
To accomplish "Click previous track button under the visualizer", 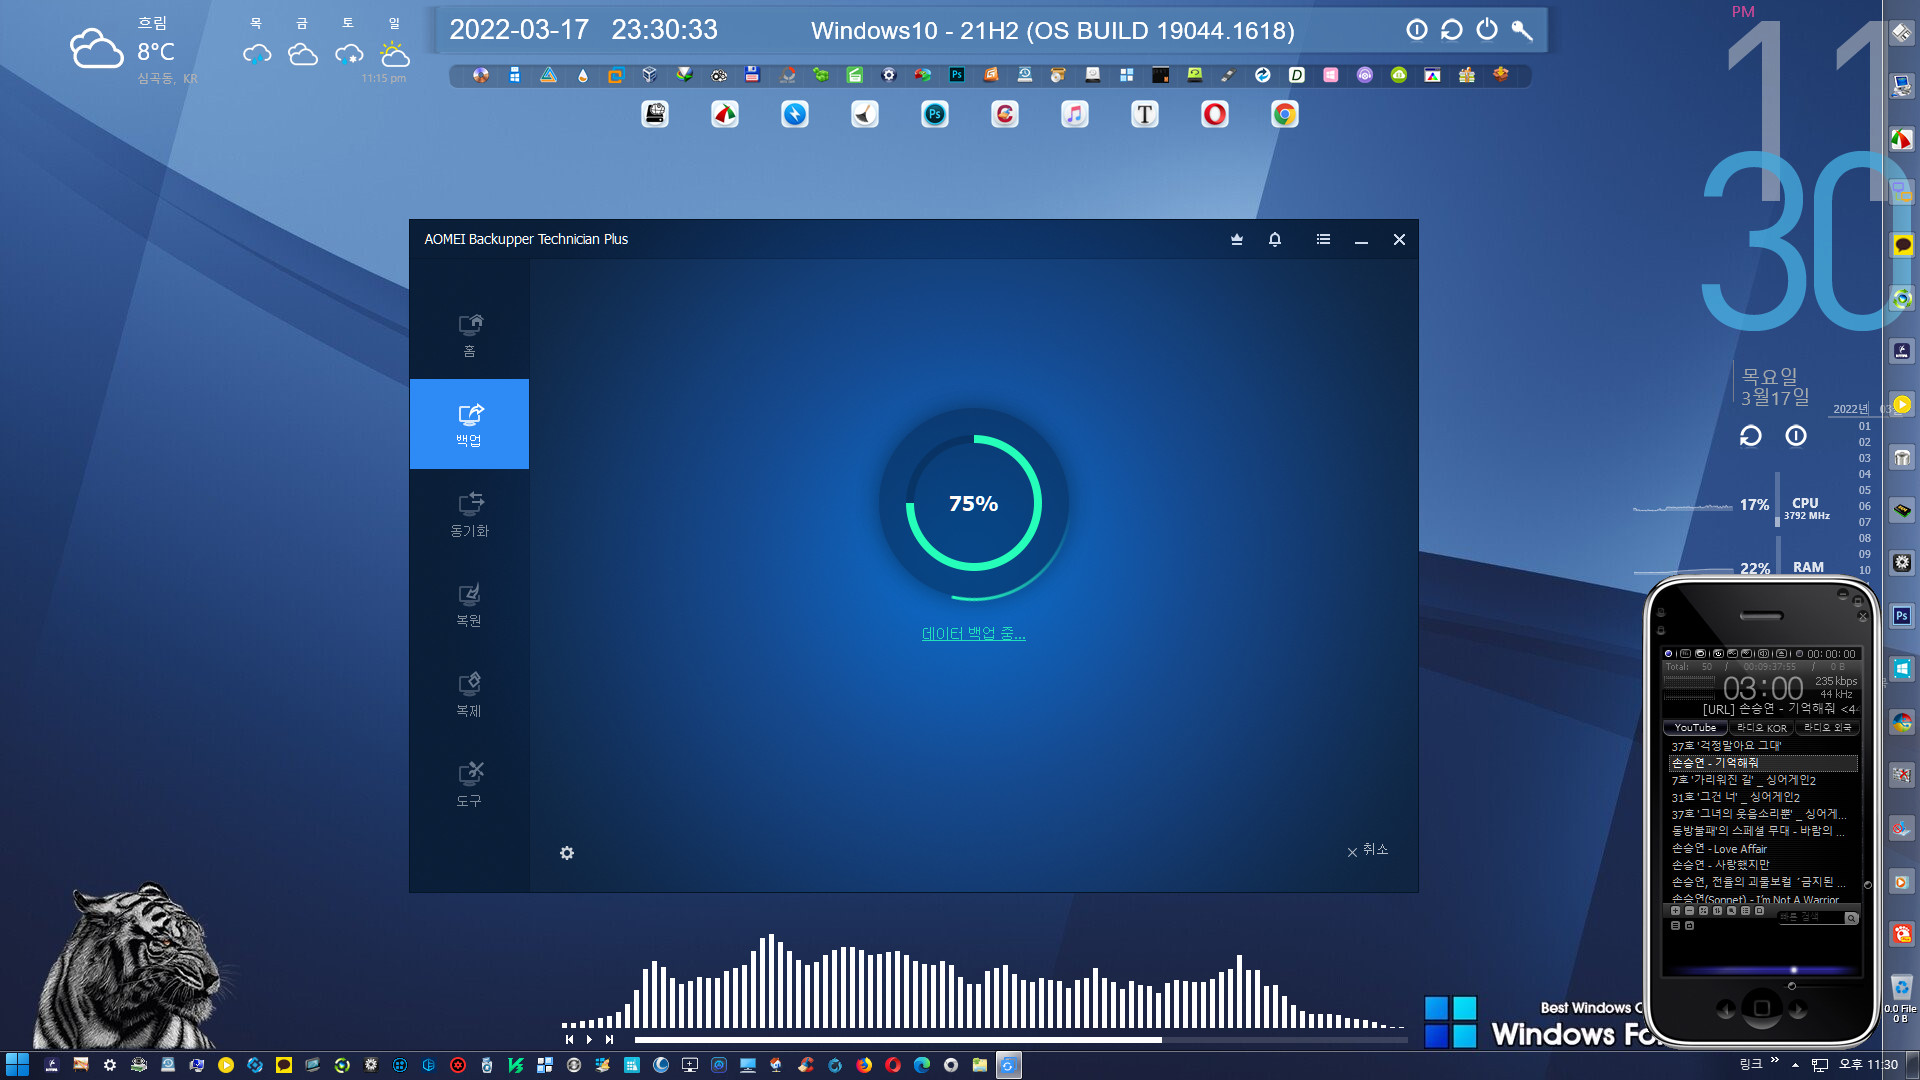I will (569, 1040).
